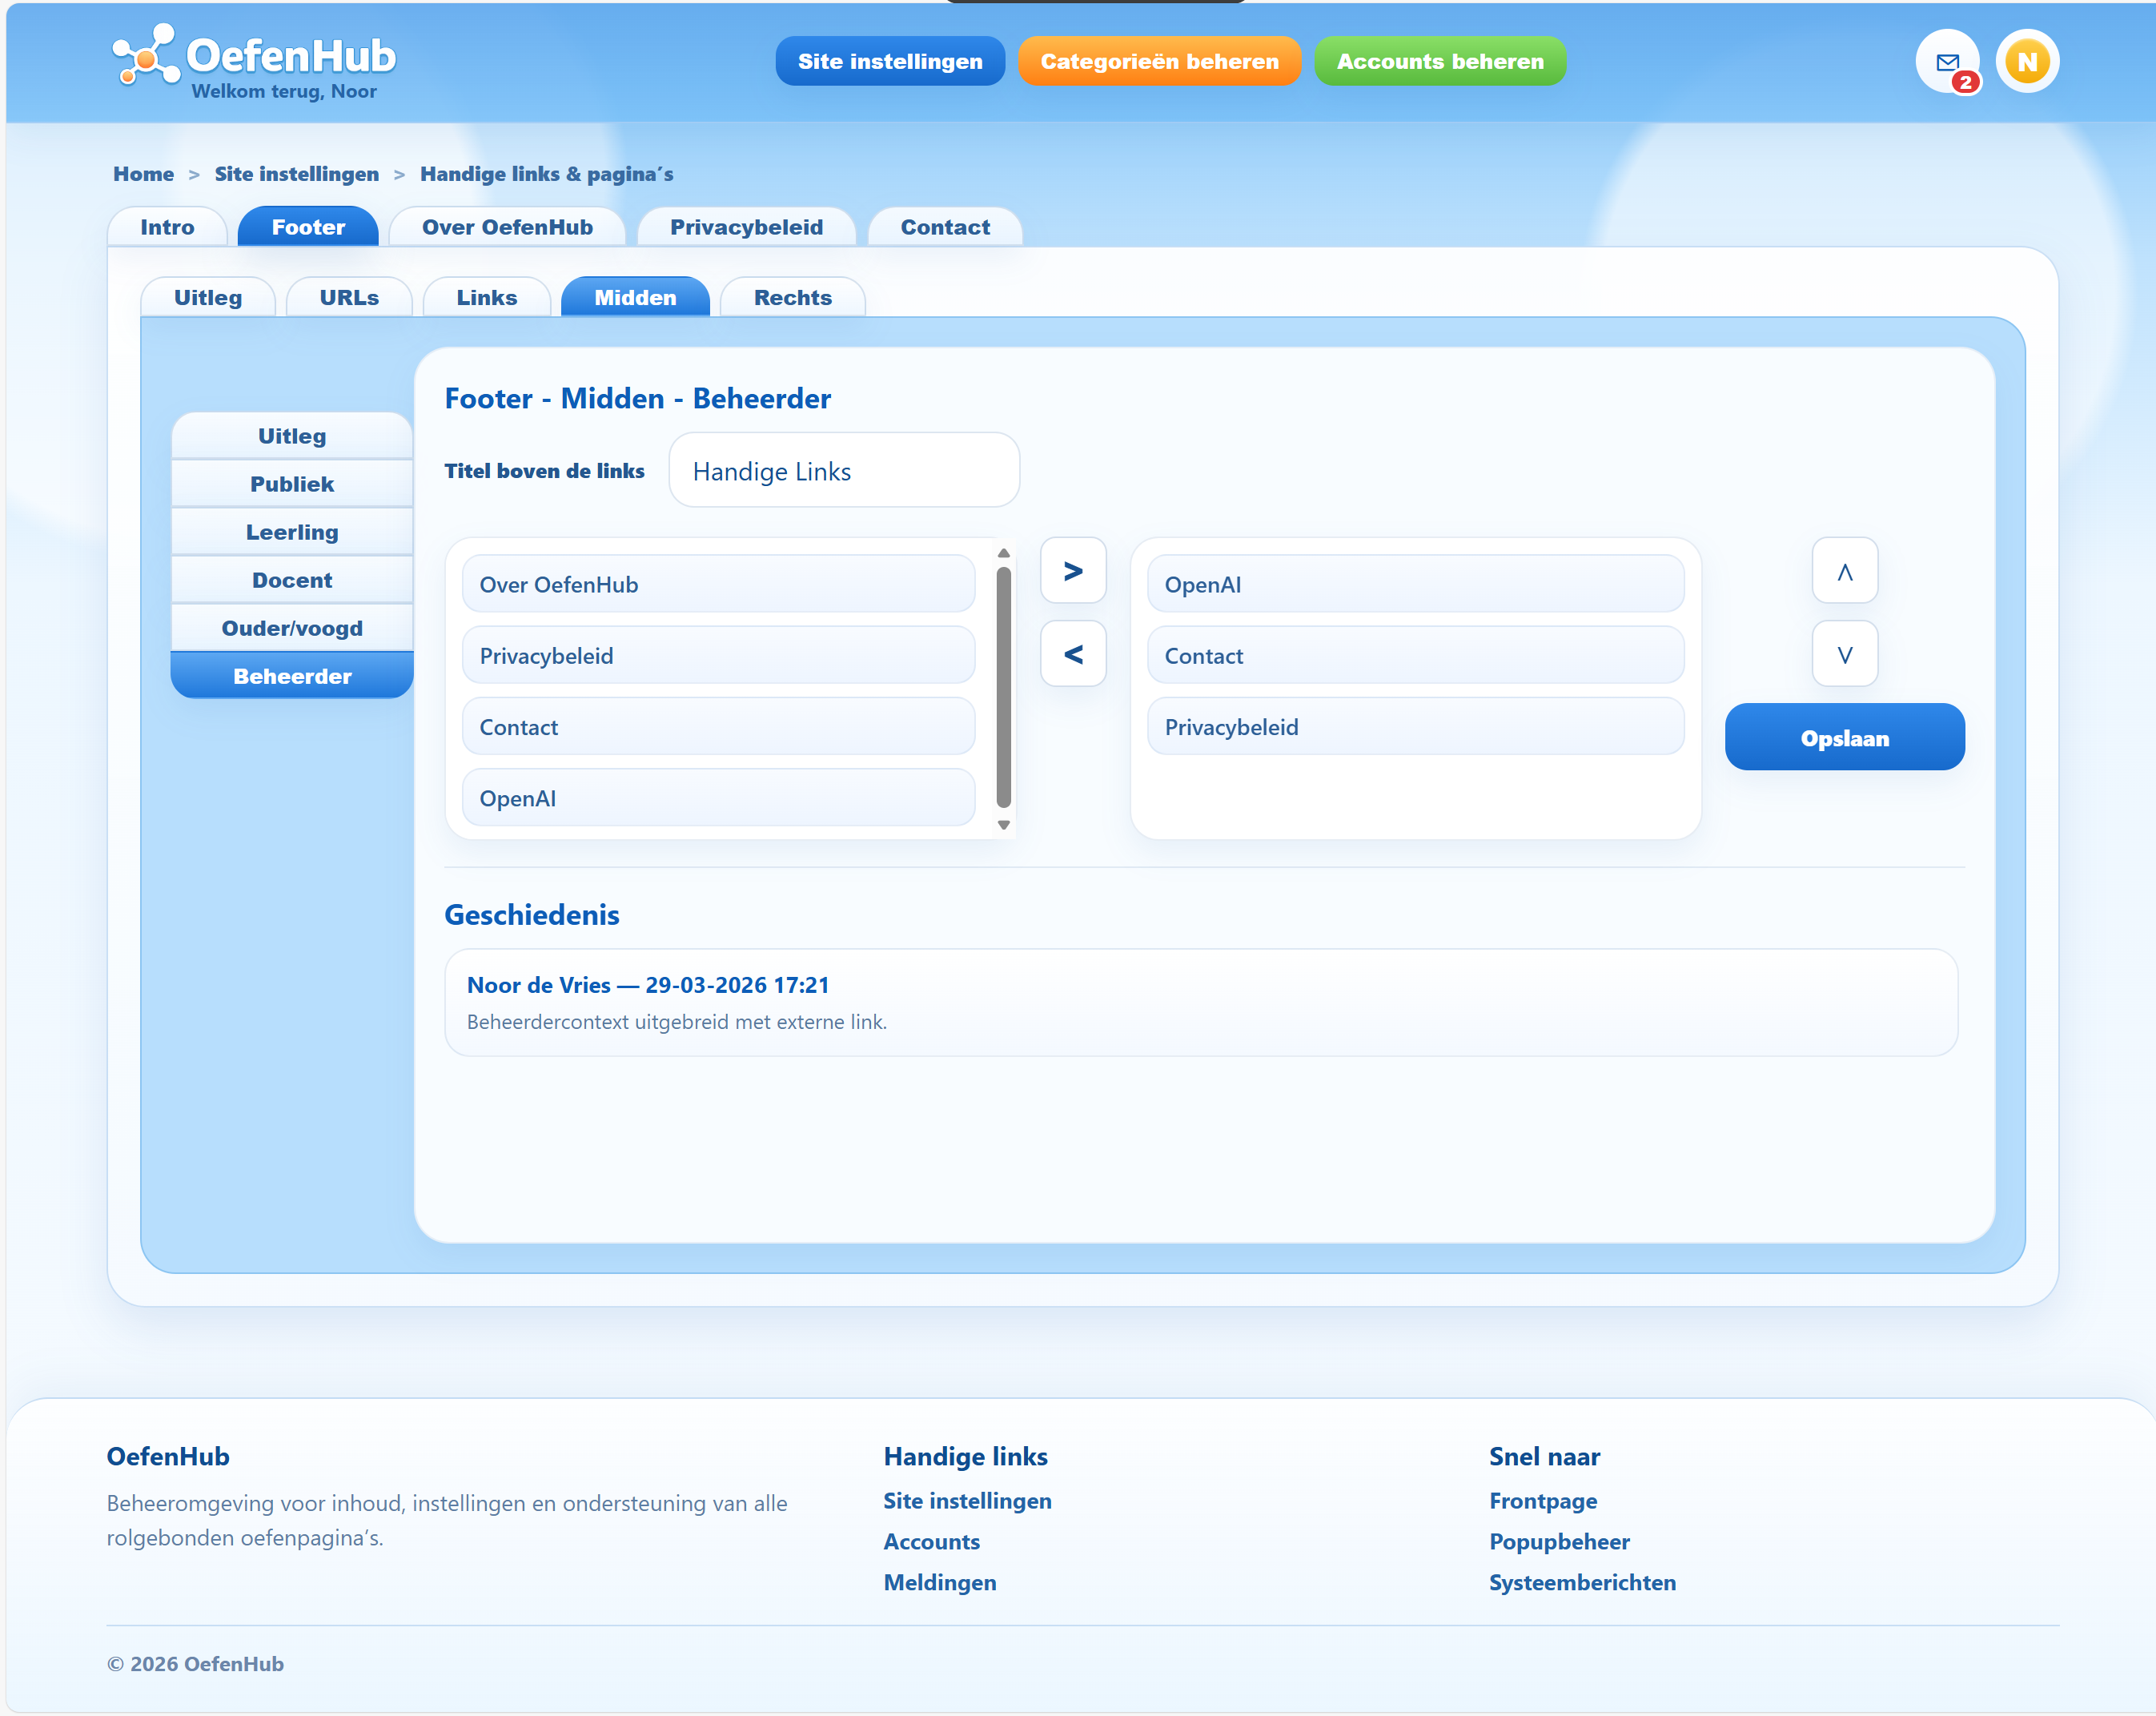The width and height of the screenshot is (2156, 1716).
Task: Go to Home in breadcrumb
Action: point(143,174)
